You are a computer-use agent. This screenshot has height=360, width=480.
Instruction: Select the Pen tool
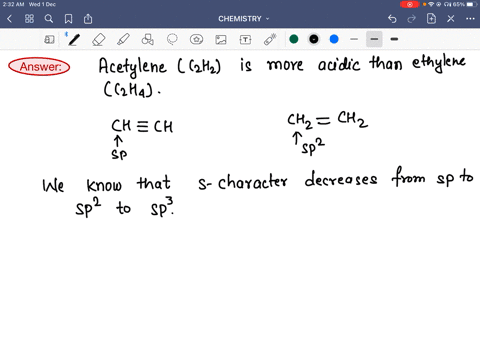74,39
